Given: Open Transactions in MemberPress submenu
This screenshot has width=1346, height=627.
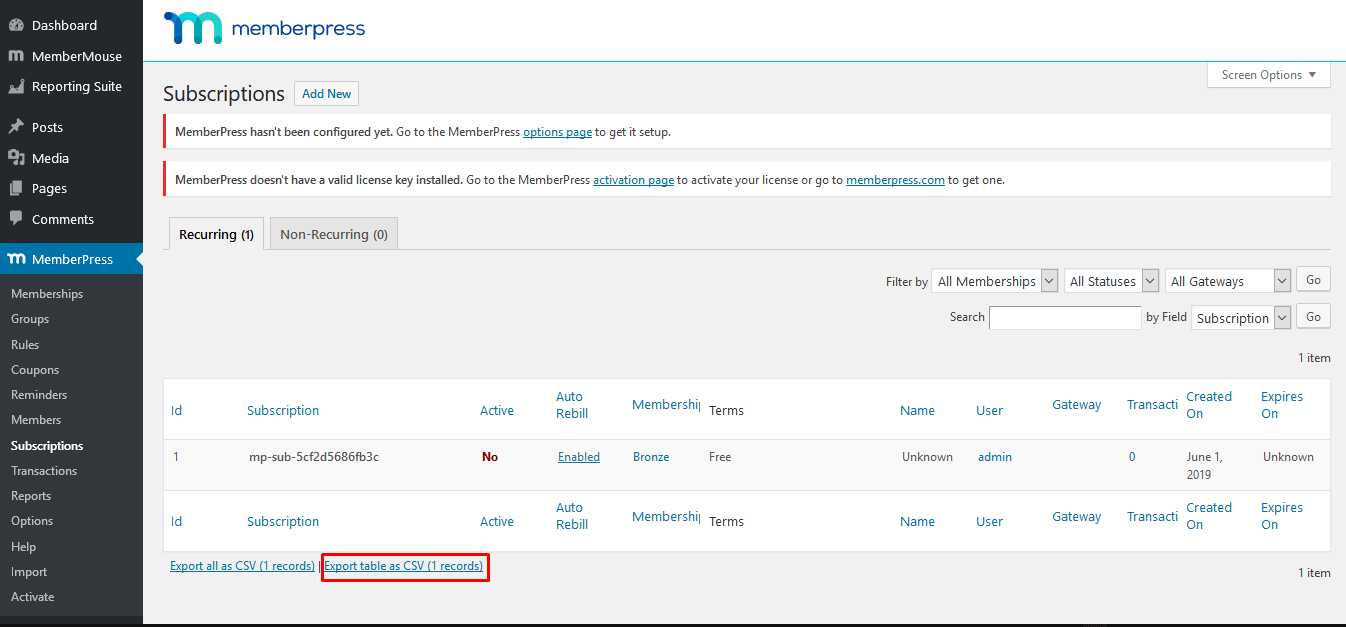Looking at the screenshot, I should point(44,471).
